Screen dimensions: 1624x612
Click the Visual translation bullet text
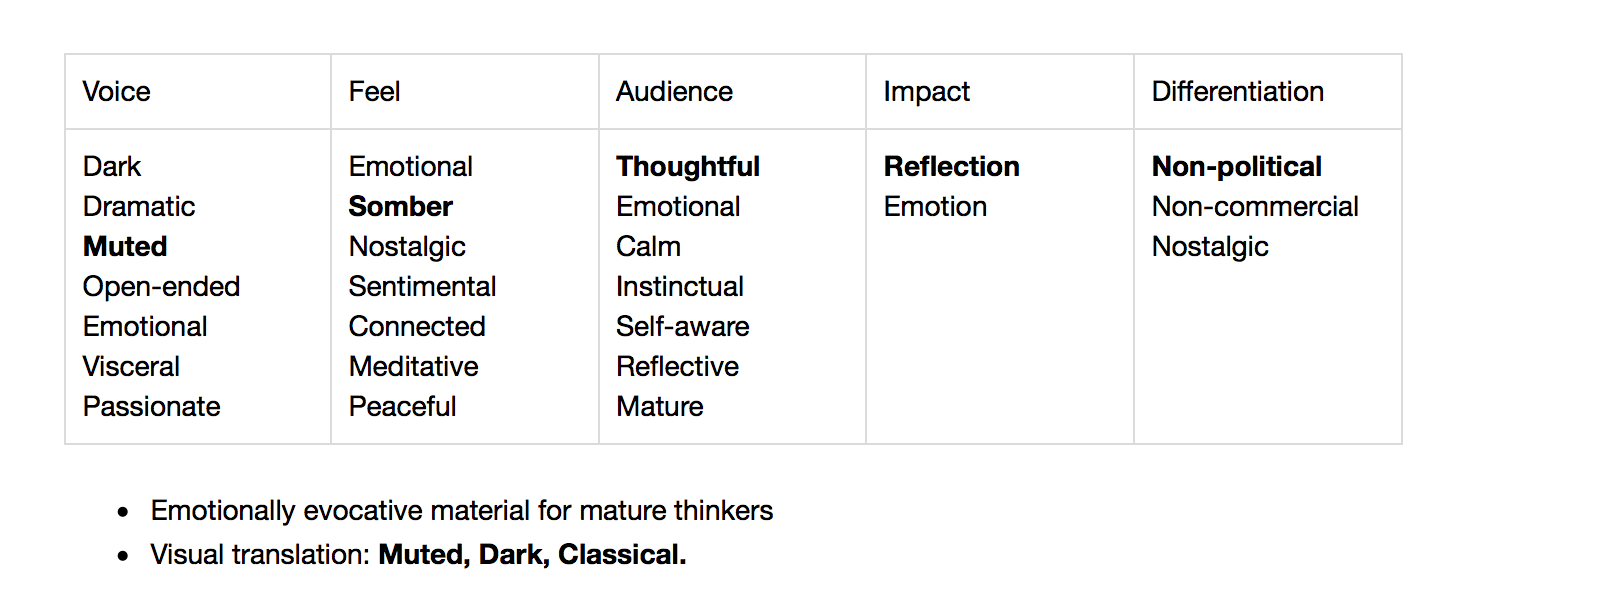(x=418, y=554)
